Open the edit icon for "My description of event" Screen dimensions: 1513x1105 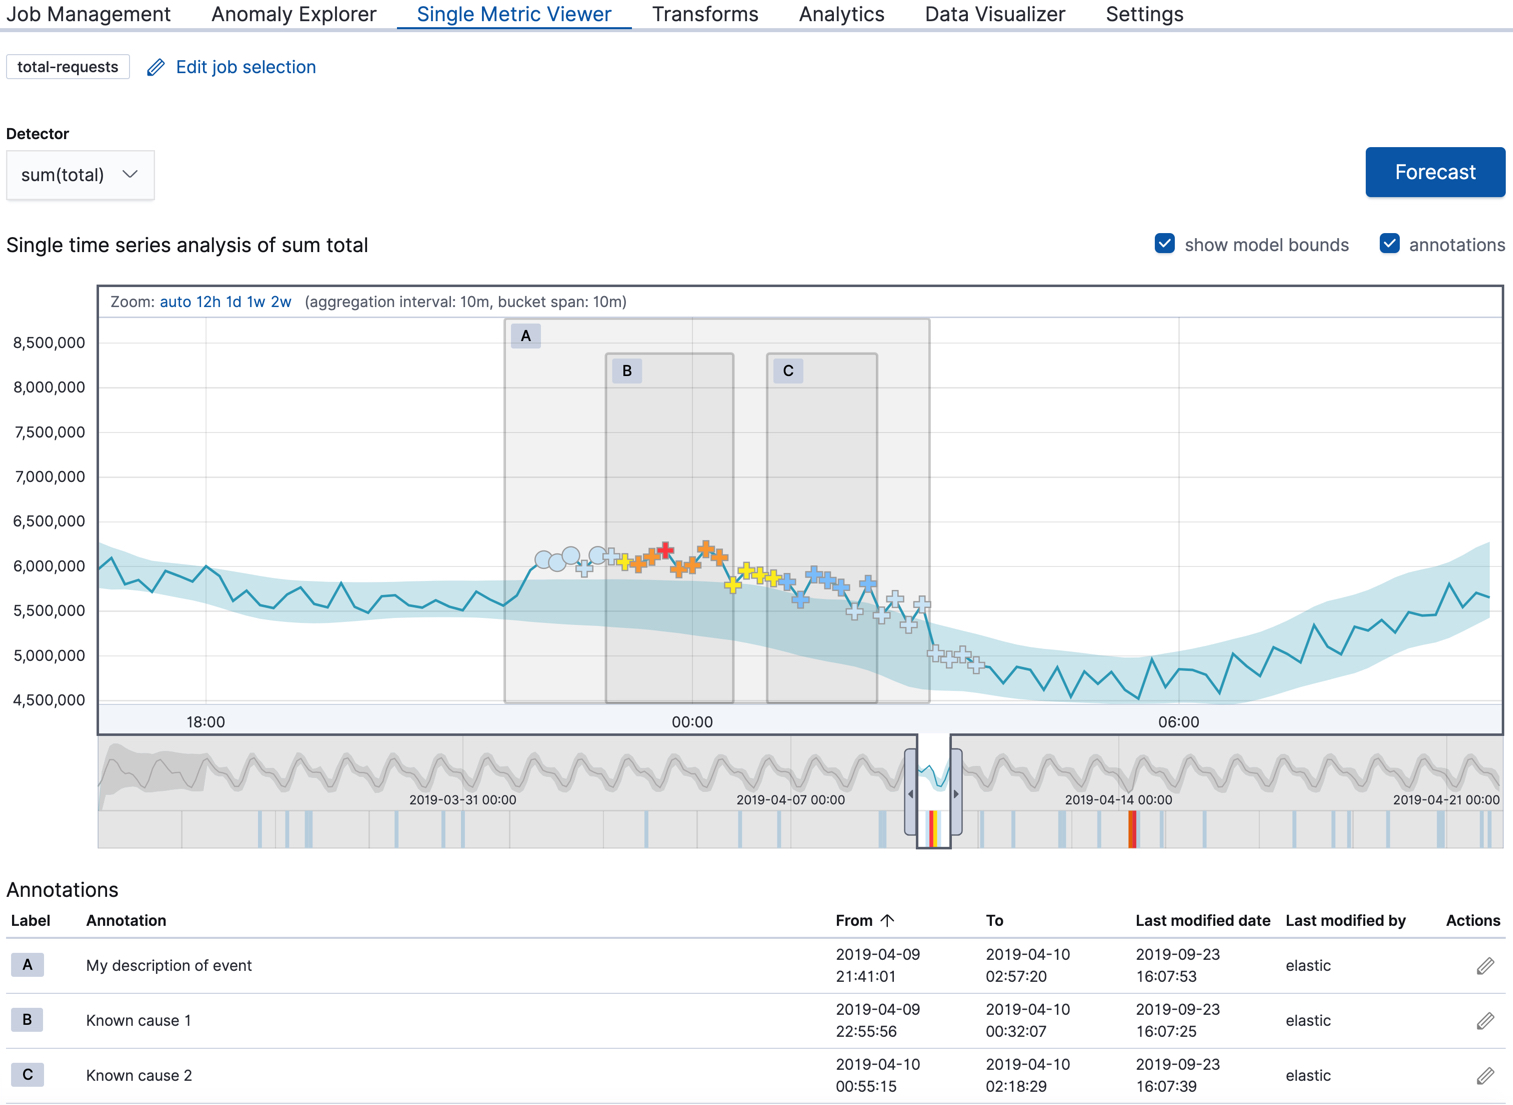point(1485,965)
